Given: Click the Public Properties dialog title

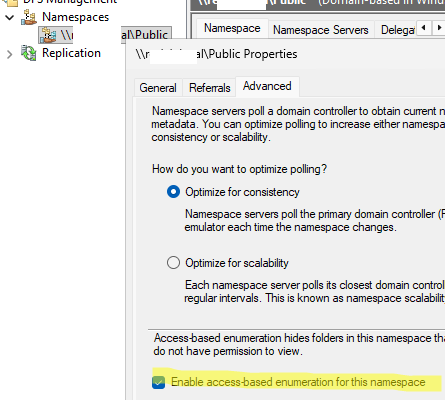Looking at the screenshot, I should coord(216,54).
